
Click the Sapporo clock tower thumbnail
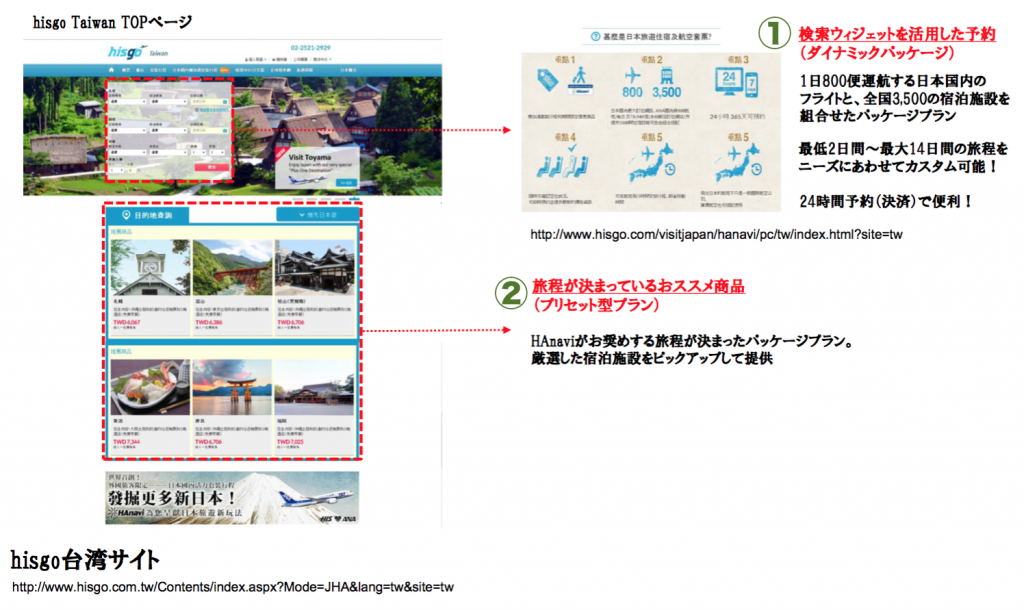tap(150, 268)
